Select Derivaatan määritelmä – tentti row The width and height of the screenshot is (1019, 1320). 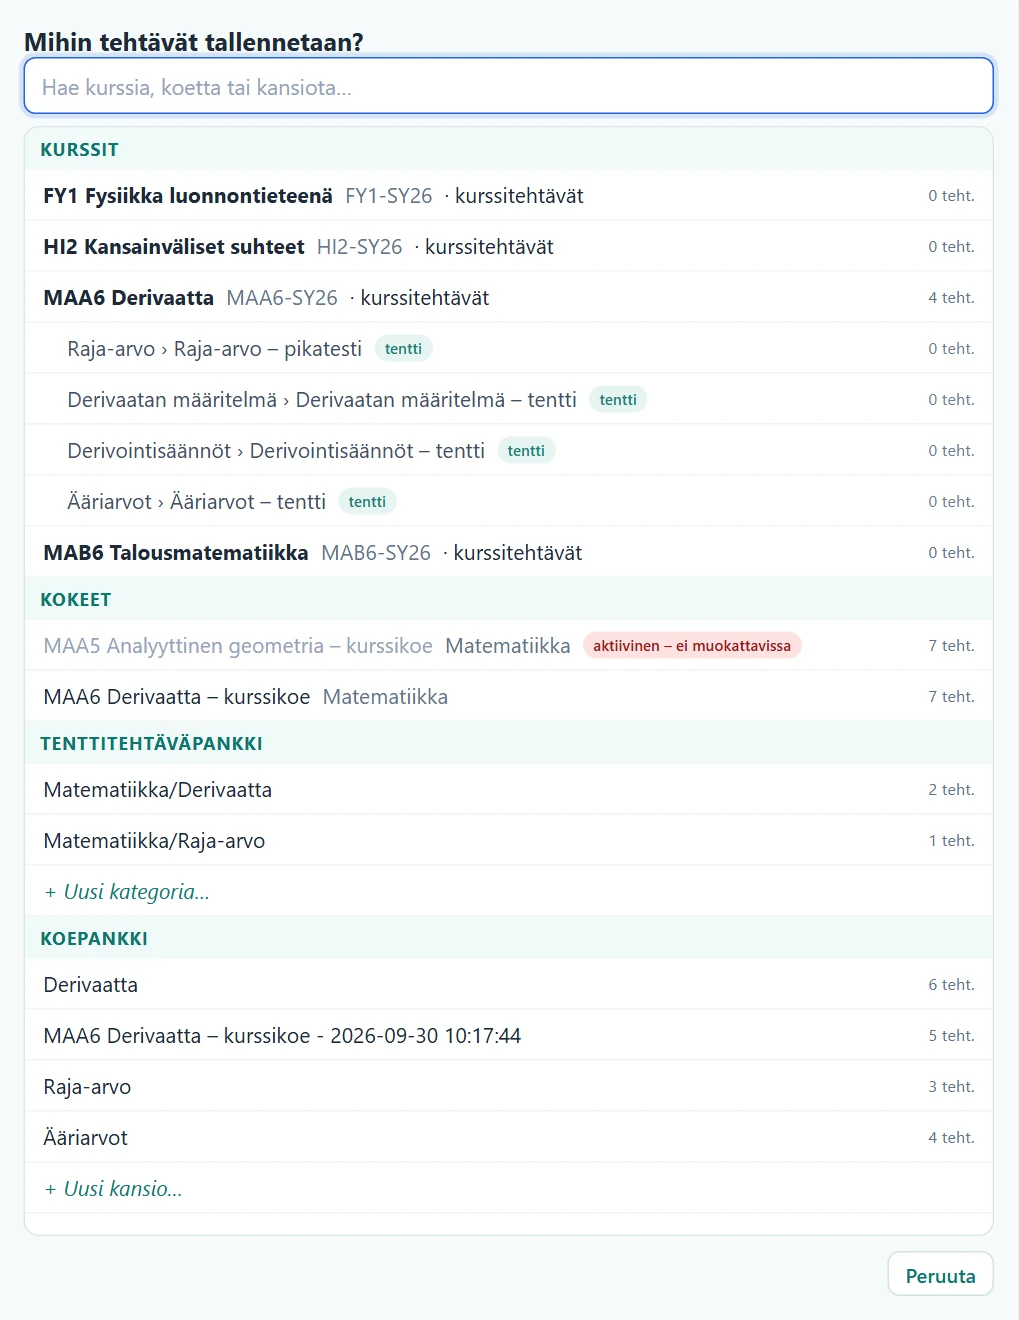click(508, 399)
